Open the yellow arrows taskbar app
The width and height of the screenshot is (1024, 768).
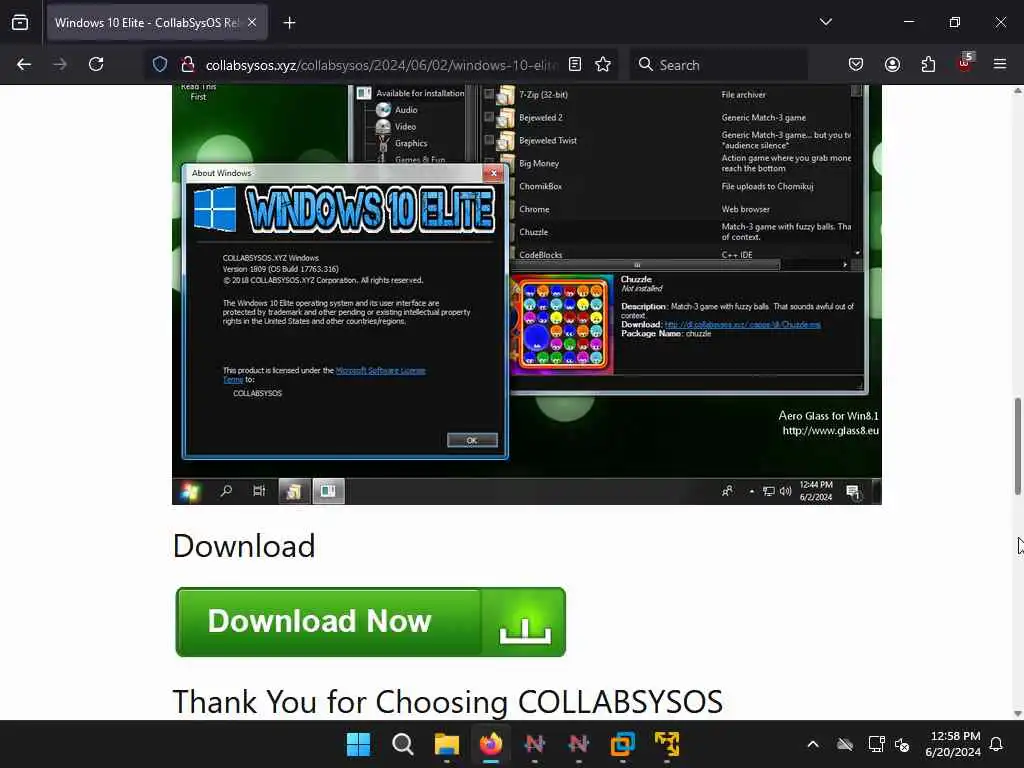click(667, 744)
